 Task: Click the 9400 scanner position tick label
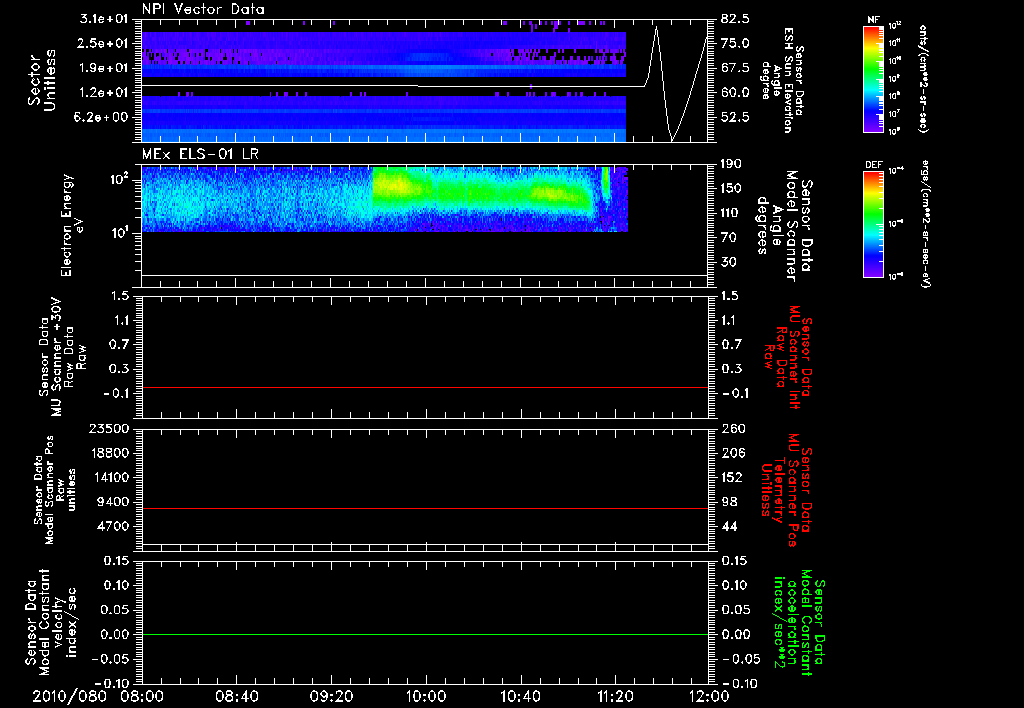[x=112, y=502]
